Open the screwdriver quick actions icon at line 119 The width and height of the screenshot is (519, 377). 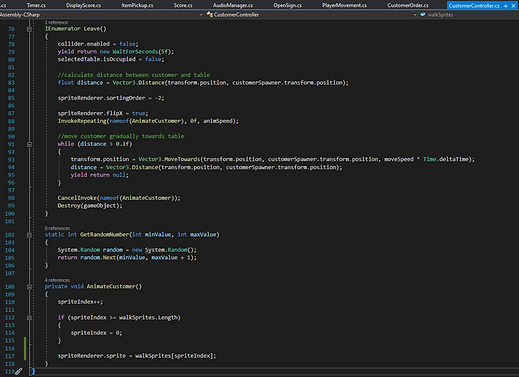click(x=19, y=371)
